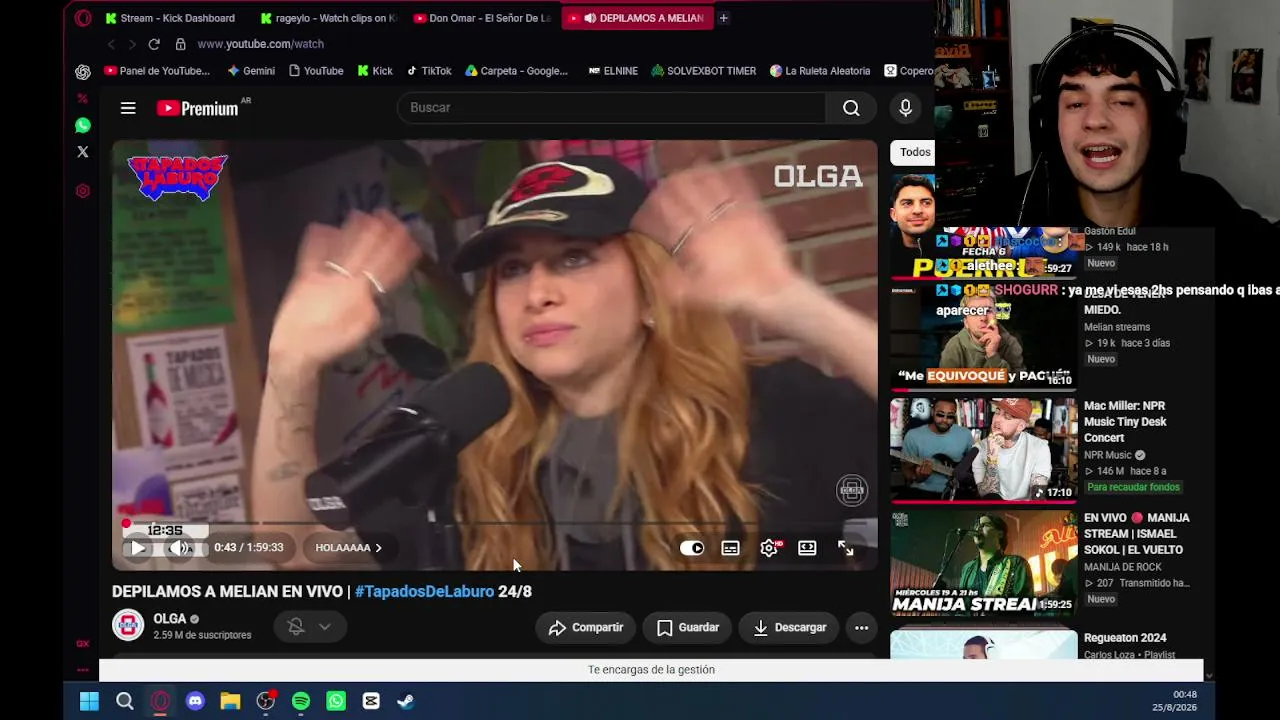
Task: Open the Carpeta - Google bookmark
Action: coord(516,71)
